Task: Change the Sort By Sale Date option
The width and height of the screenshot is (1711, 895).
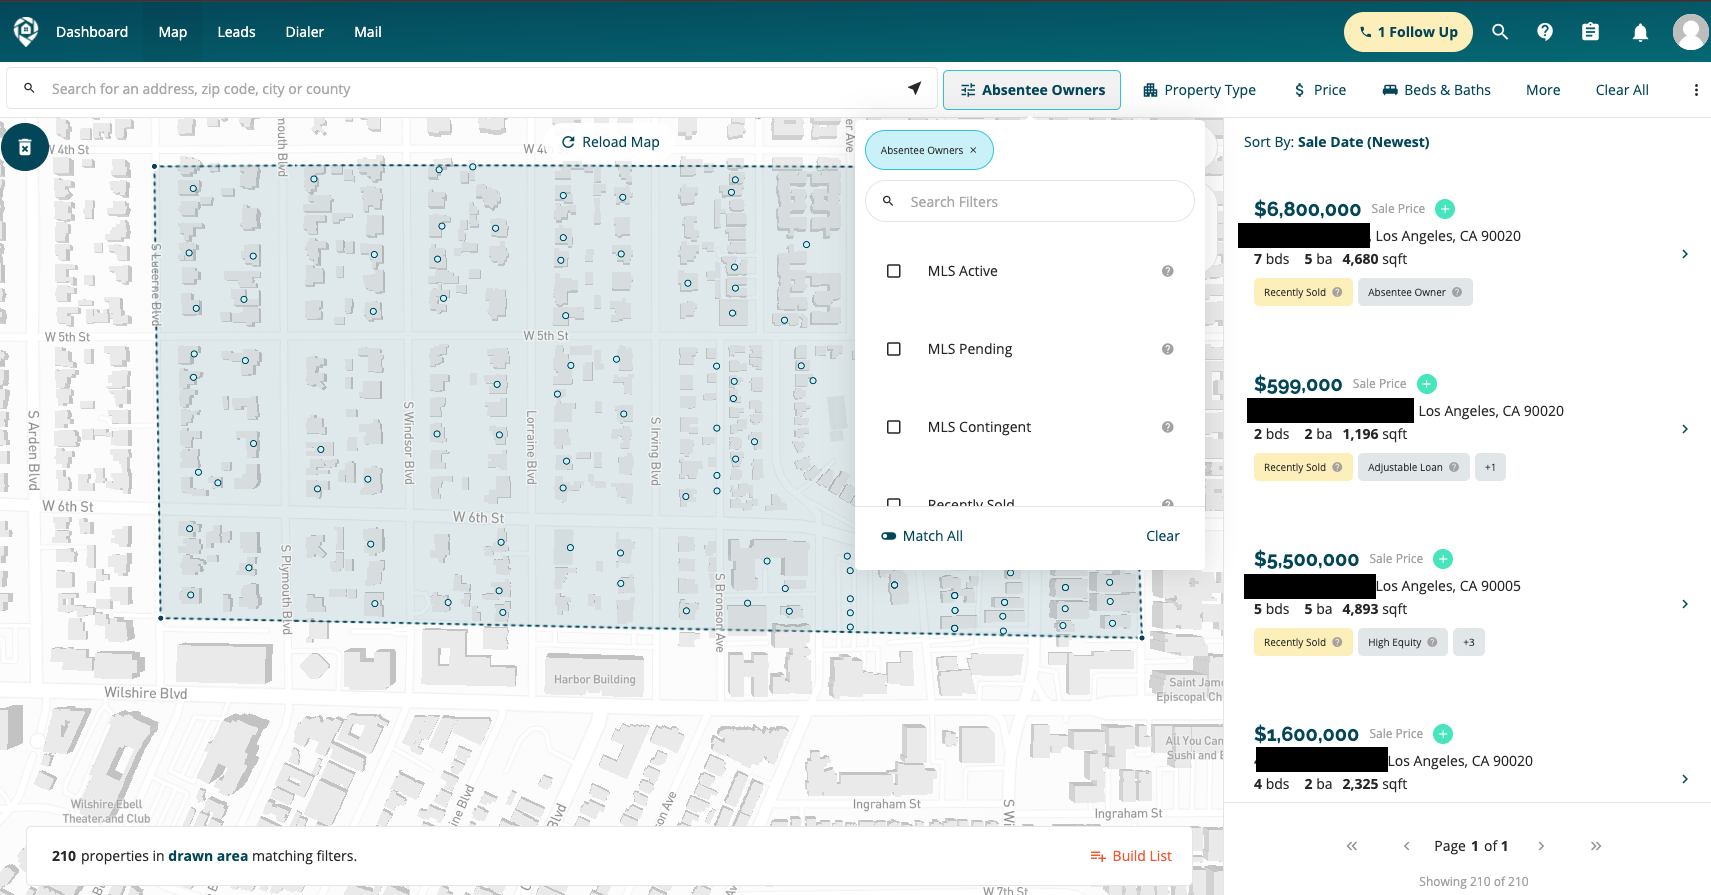Action: tap(1362, 142)
